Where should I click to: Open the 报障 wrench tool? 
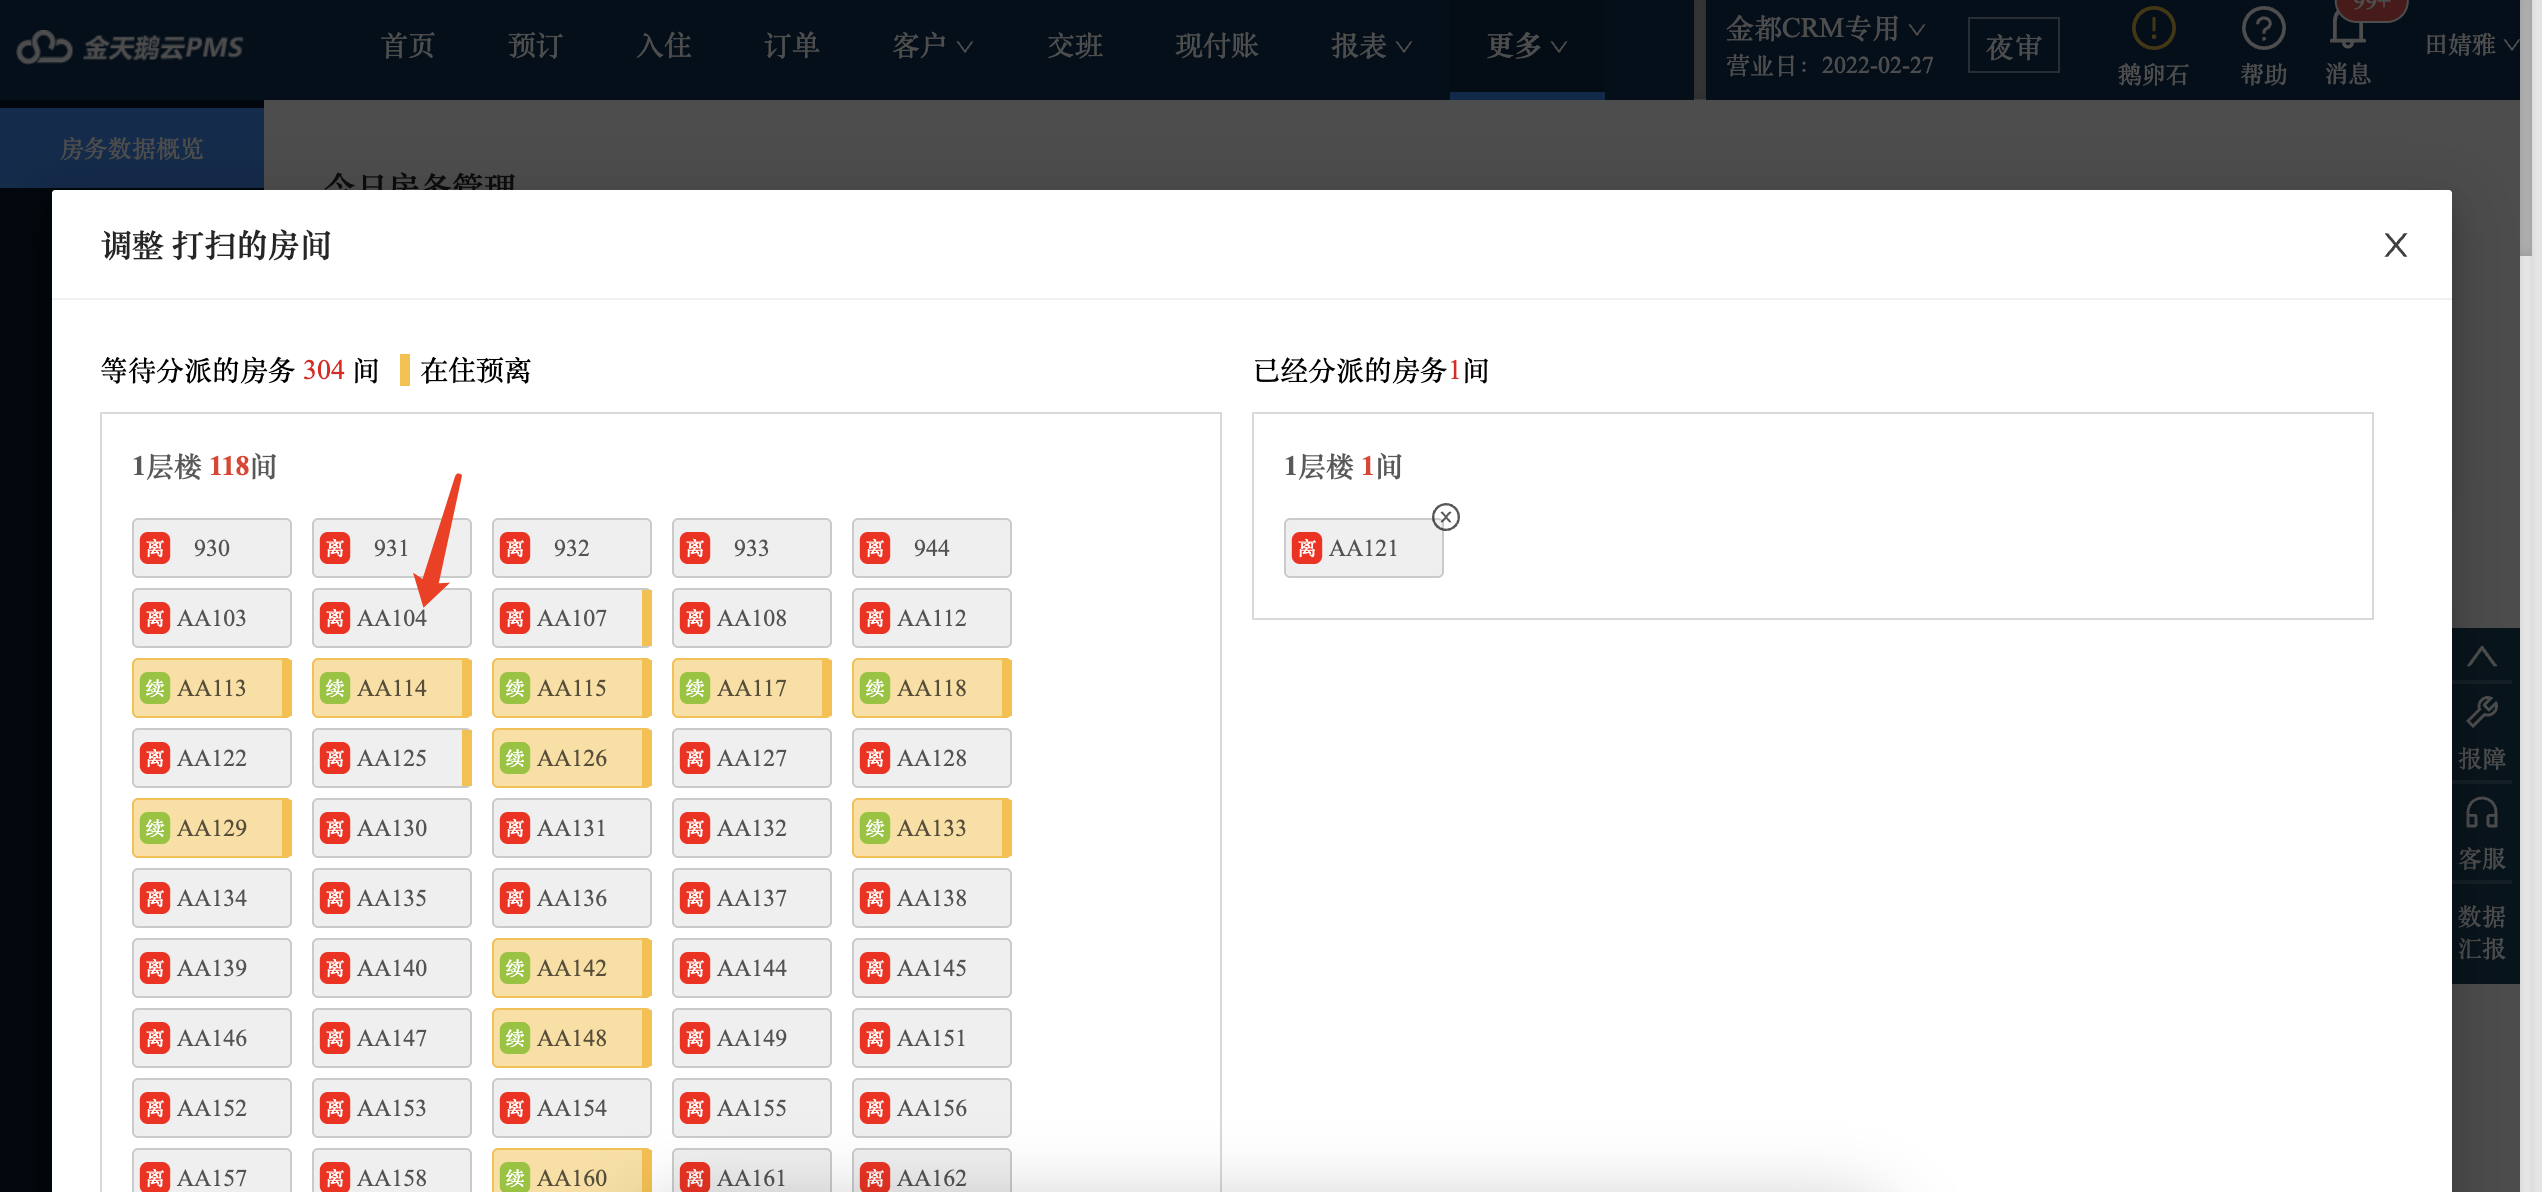pyautogui.click(x=2481, y=713)
